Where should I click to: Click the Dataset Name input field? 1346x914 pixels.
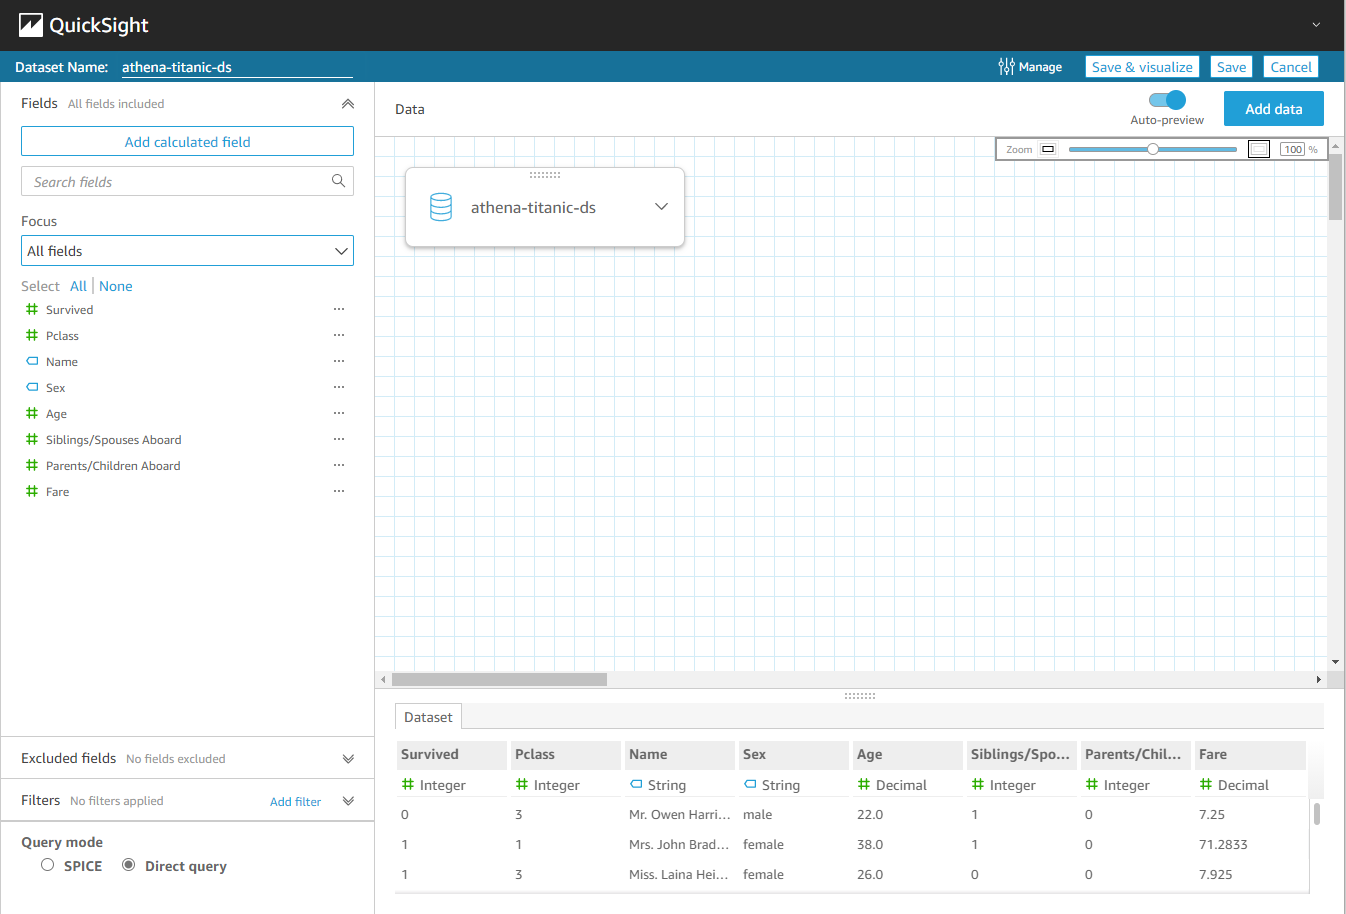(x=237, y=67)
